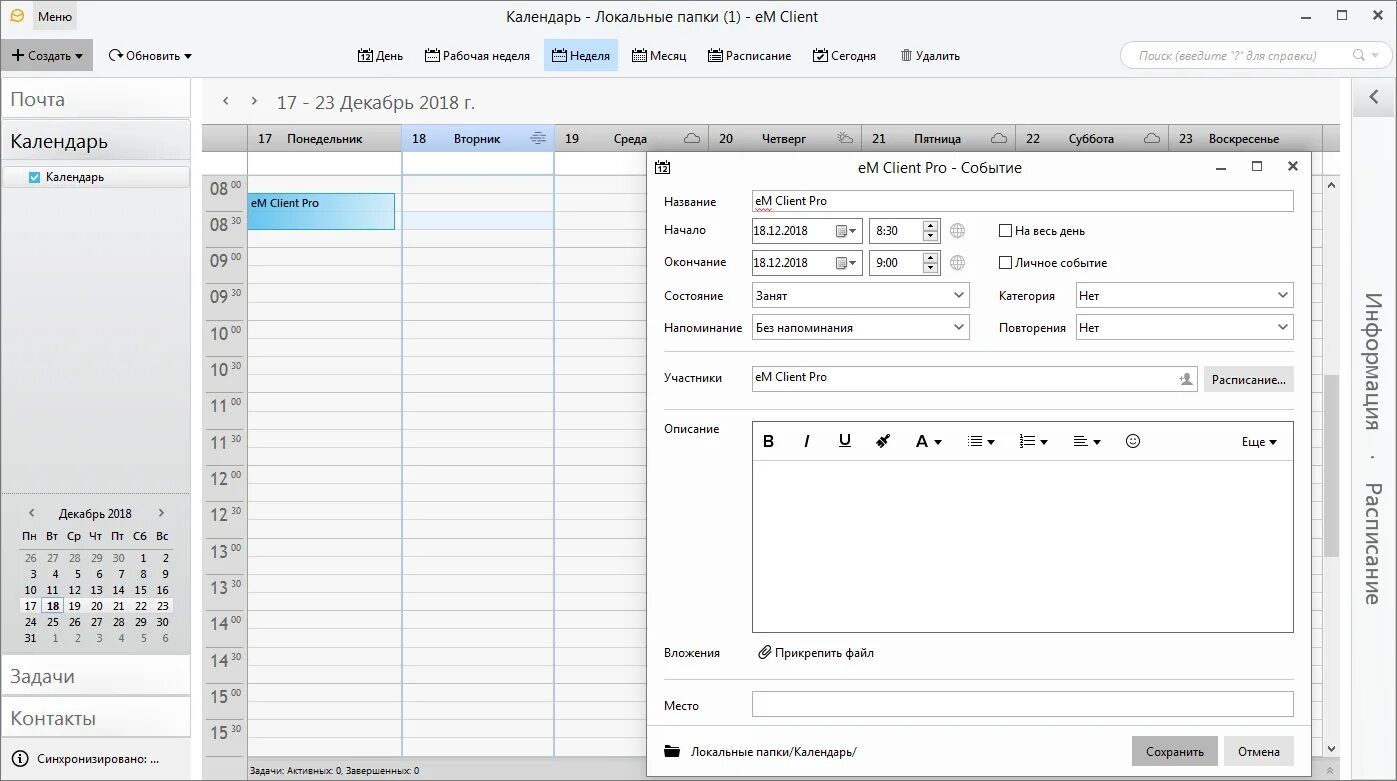Click the Создать button
This screenshot has width=1397, height=781.
point(47,56)
